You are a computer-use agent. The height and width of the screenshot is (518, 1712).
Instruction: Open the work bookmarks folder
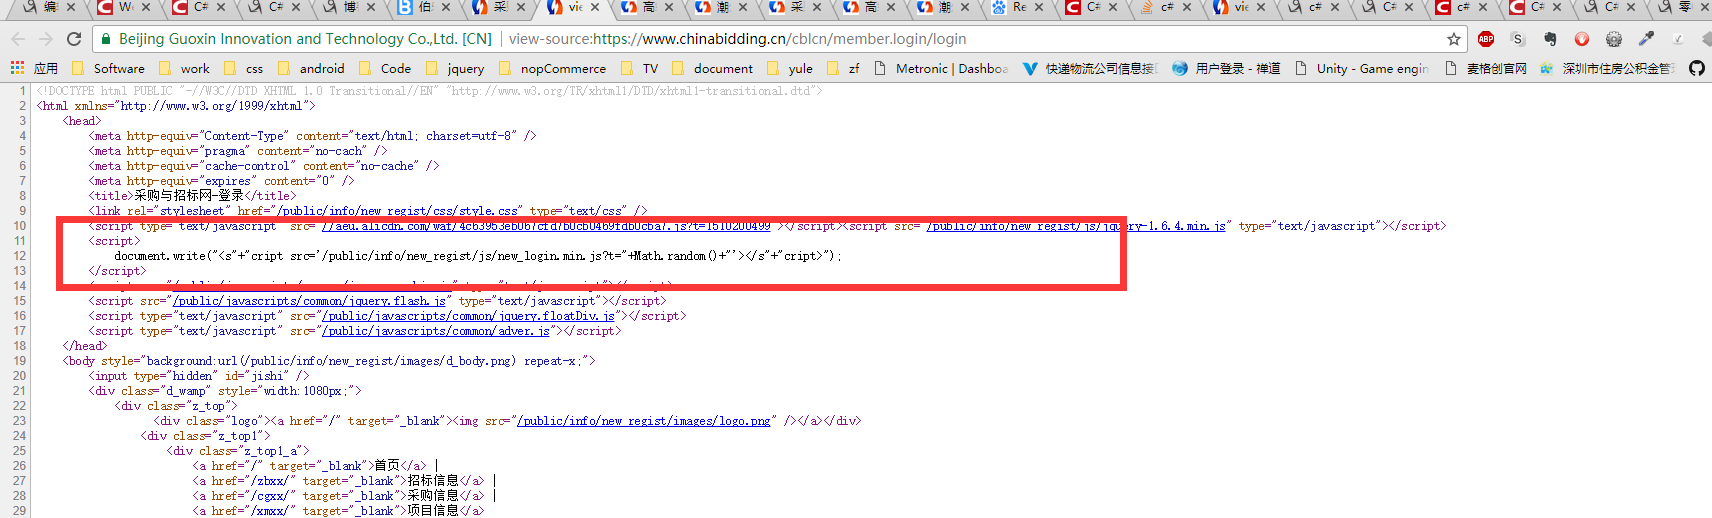coord(184,68)
